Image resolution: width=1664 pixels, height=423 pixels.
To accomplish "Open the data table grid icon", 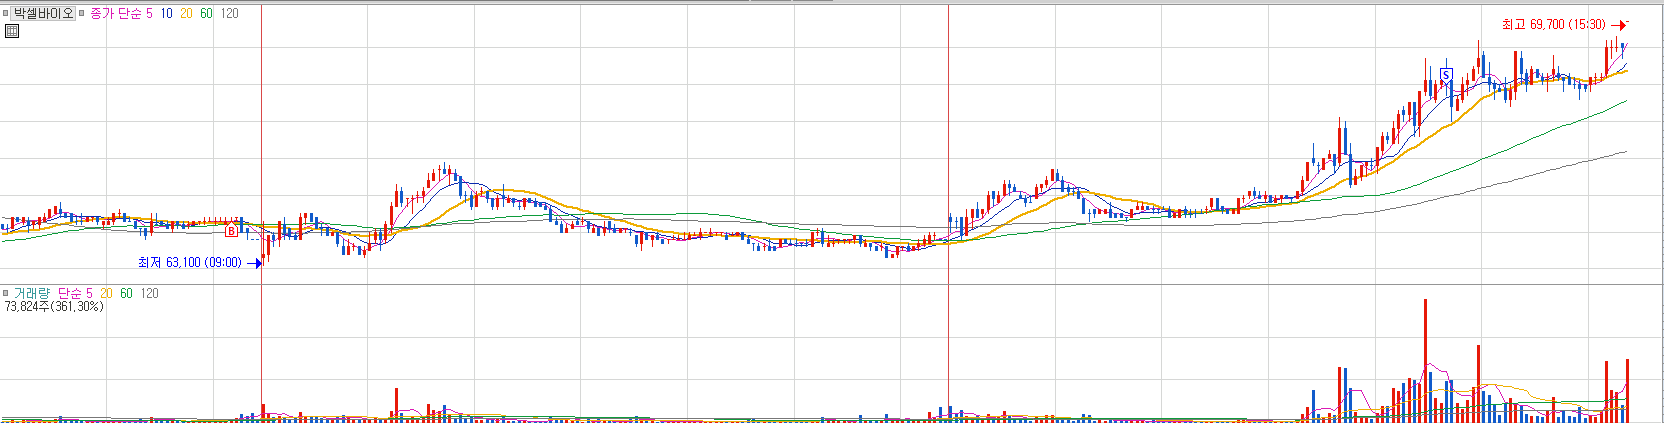I will pyautogui.click(x=12, y=31).
